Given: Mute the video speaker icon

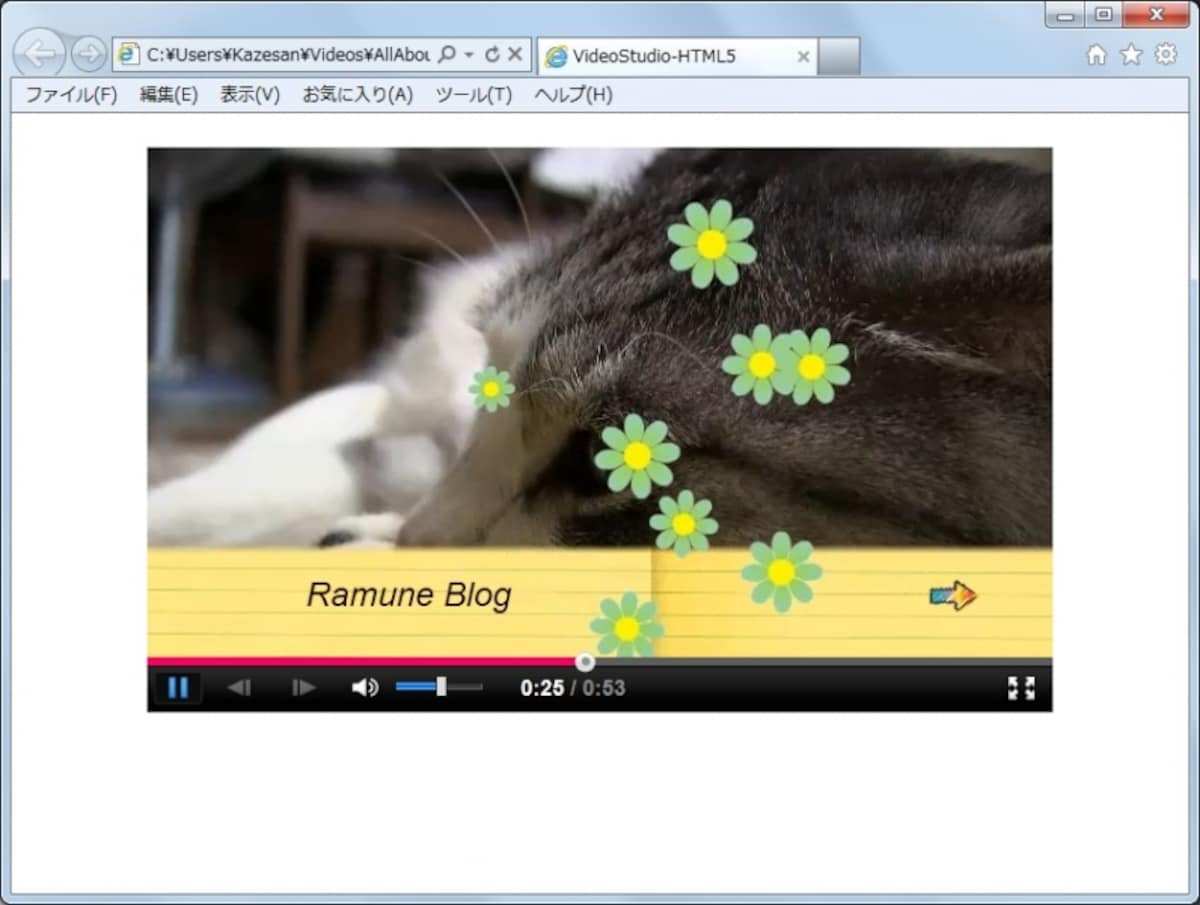Looking at the screenshot, I should [x=365, y=688].
